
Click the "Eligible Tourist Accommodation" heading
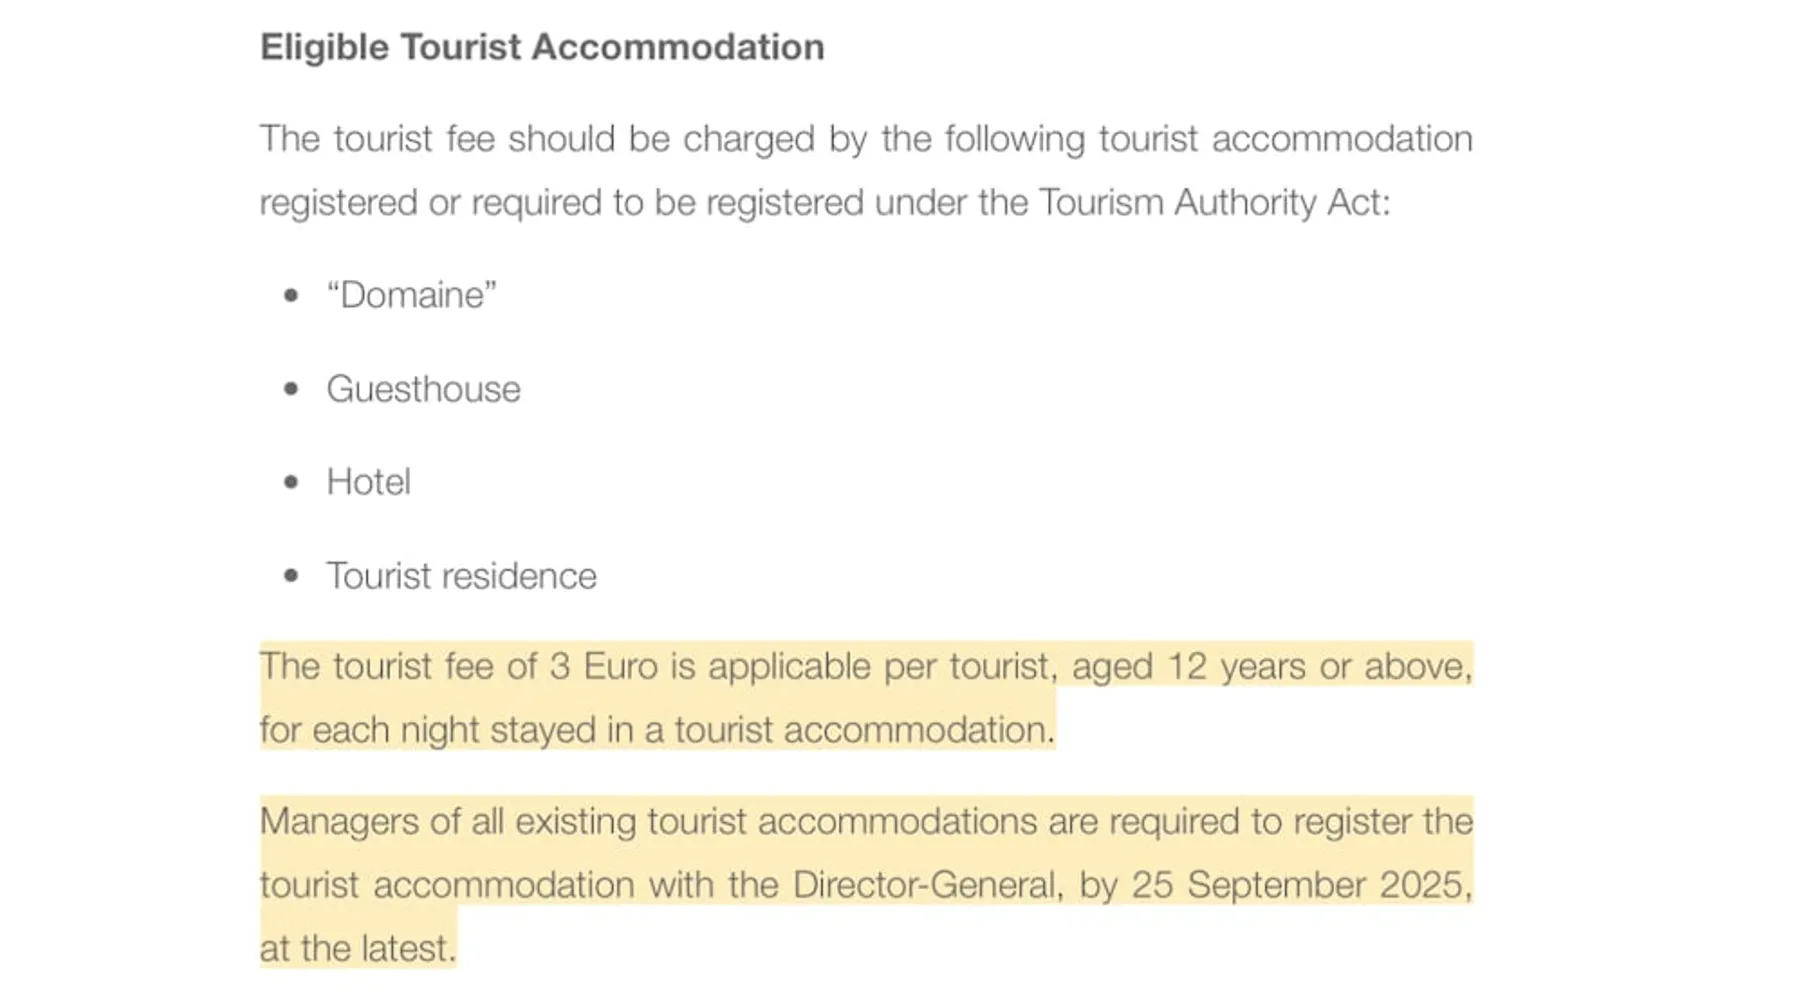pyautogui.click(x=542, y=47)
